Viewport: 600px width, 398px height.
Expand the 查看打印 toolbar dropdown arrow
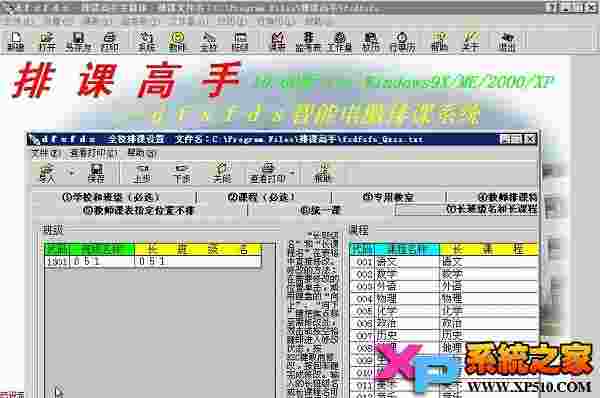(x=292, y=173)
